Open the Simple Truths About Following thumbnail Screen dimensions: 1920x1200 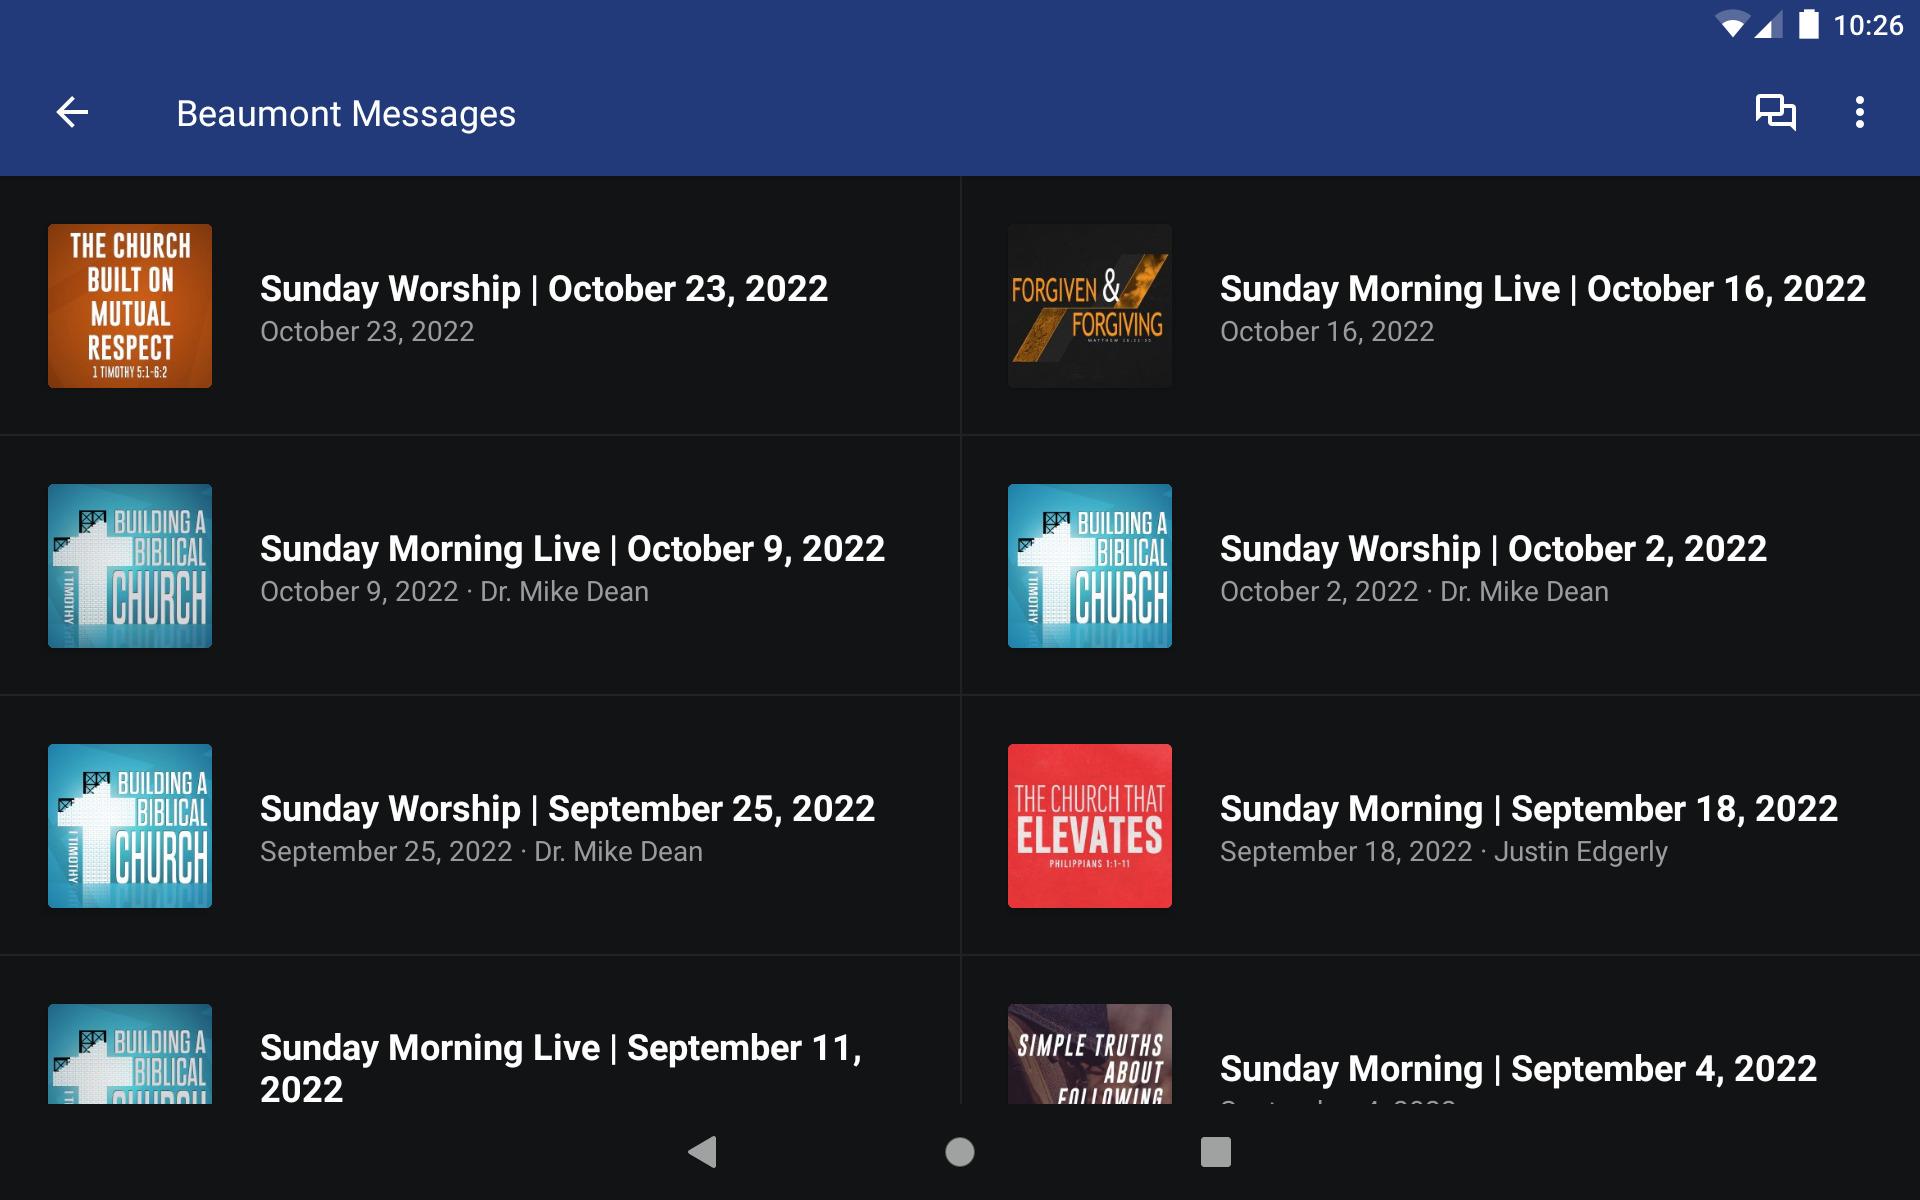tap(1090, 1054)
